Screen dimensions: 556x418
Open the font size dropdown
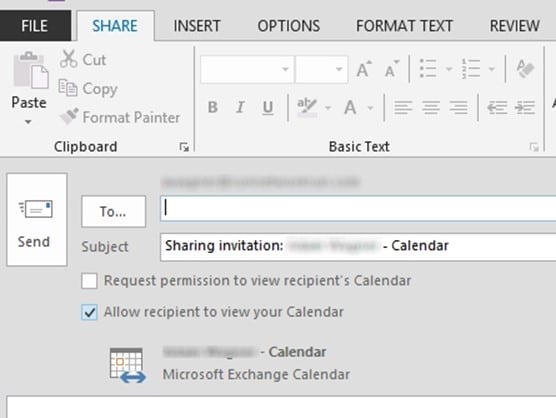coord(339,69)
